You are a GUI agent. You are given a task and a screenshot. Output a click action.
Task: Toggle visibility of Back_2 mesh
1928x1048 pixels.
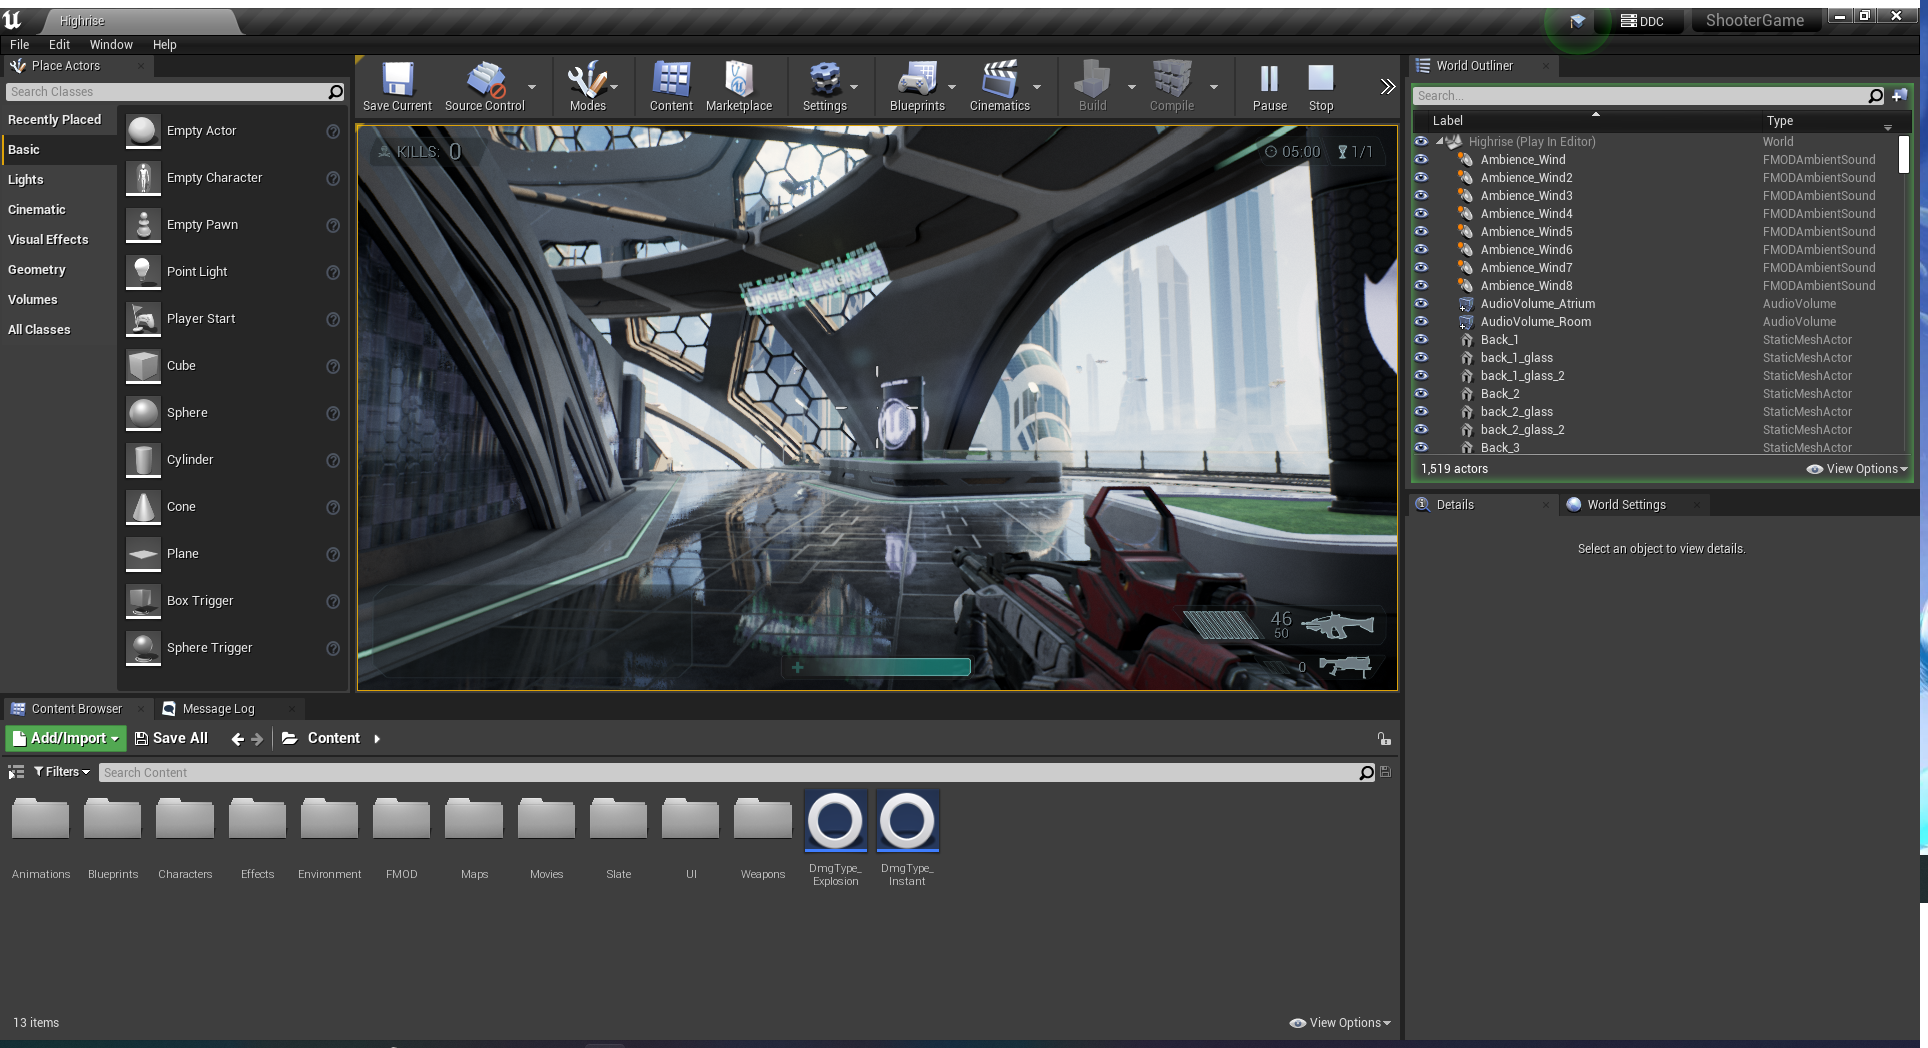[x=1421, y=393]
